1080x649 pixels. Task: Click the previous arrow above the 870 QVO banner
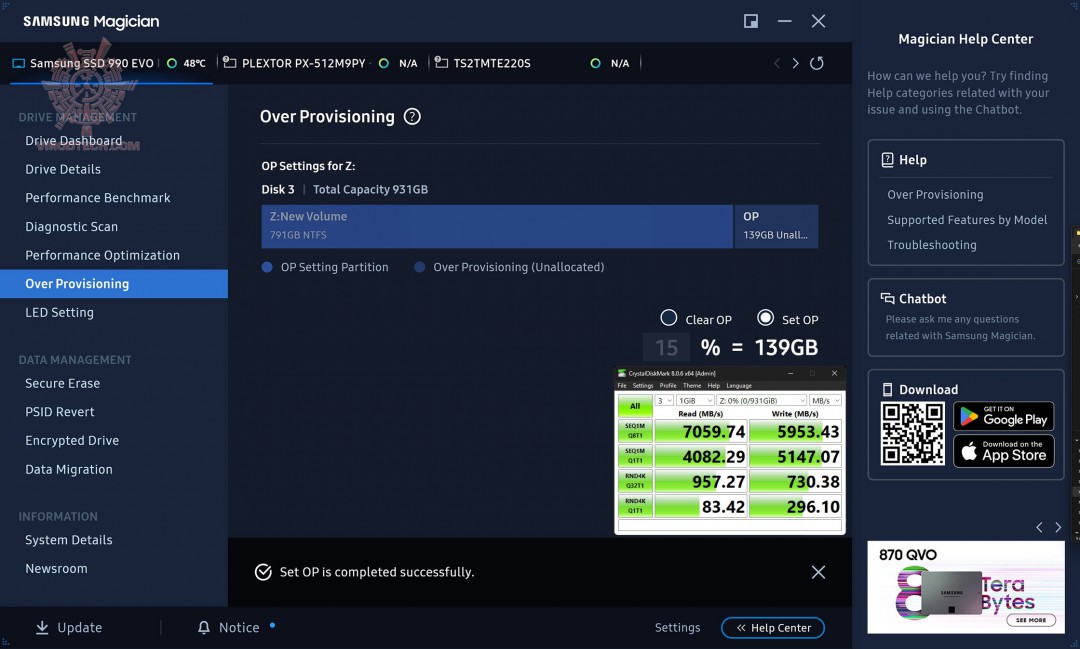click(x=1039, y=527)
